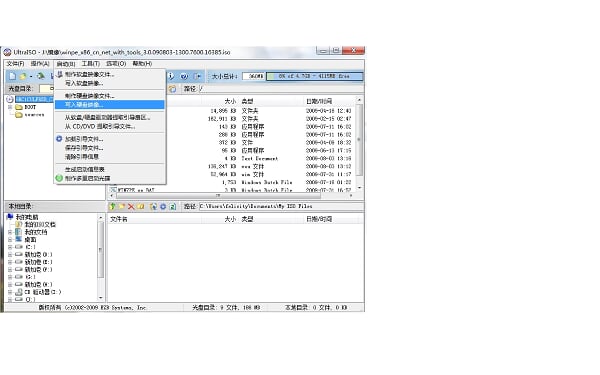The width and height of the screenshot is (600, 375).
Task: Open the 工具(T) menu
Action: 91,64
